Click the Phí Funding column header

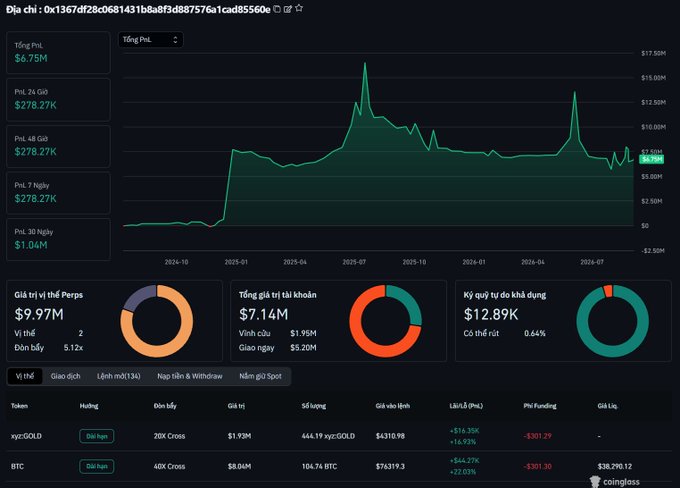540,406
